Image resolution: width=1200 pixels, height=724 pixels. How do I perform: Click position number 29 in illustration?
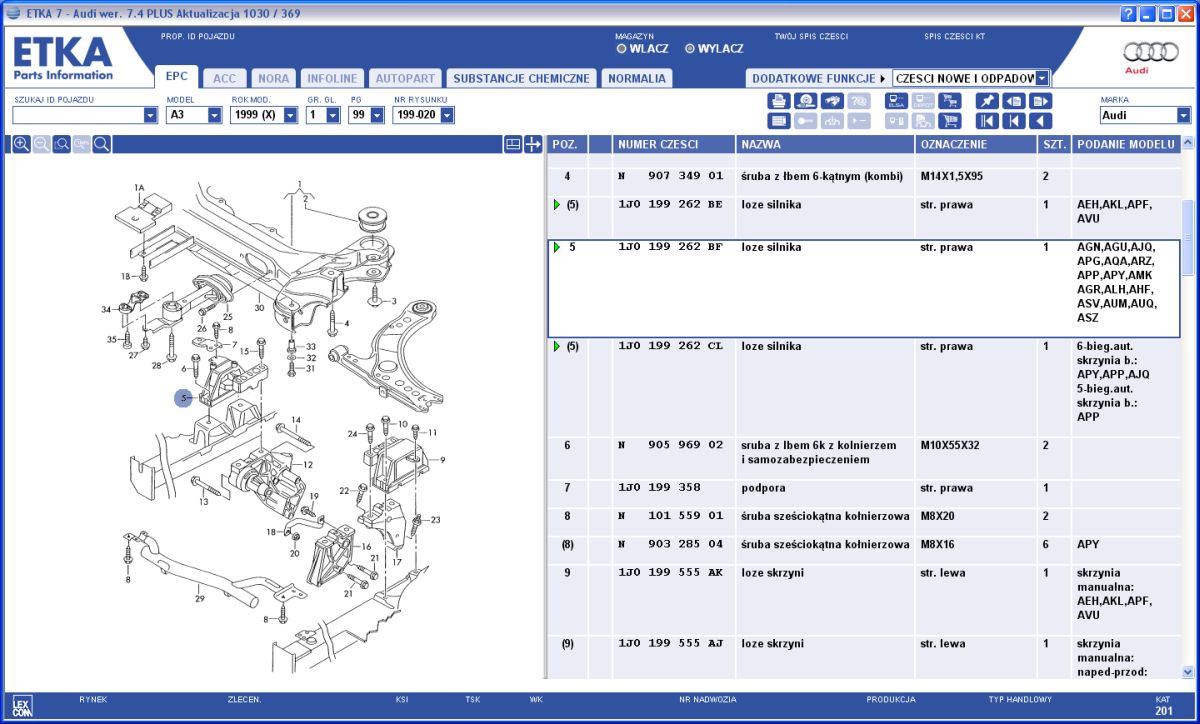click(200, 599)
